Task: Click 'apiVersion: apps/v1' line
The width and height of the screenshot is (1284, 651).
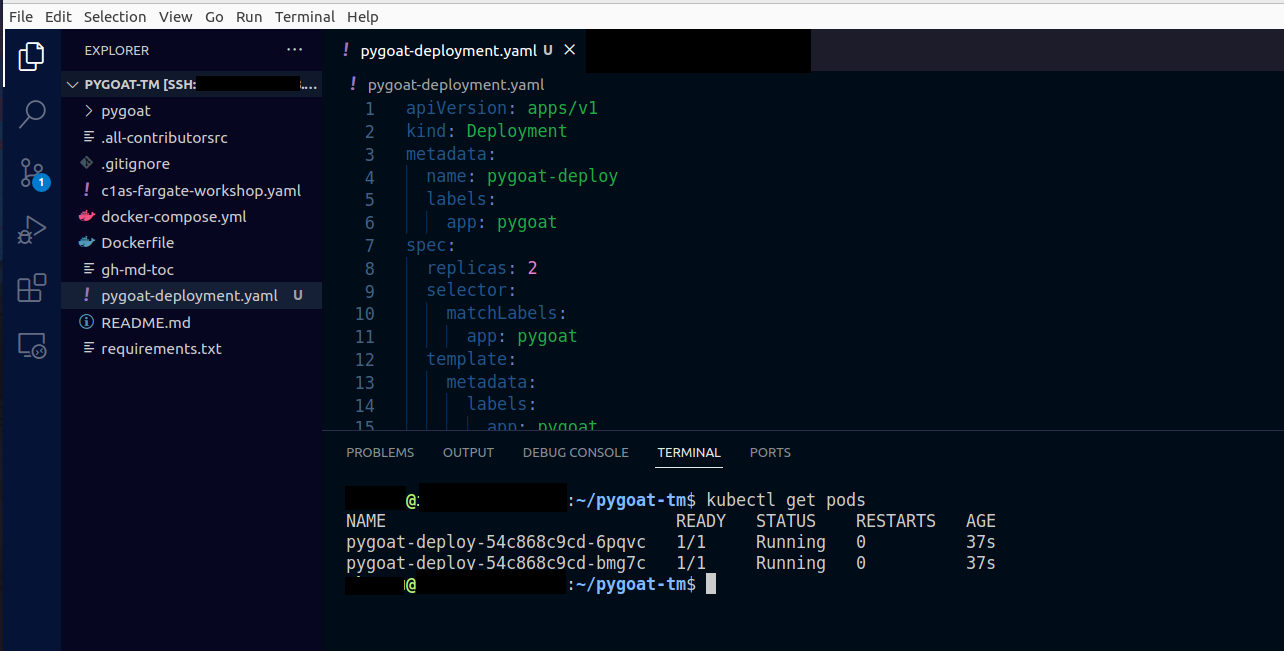Action: tap(501, 108)
